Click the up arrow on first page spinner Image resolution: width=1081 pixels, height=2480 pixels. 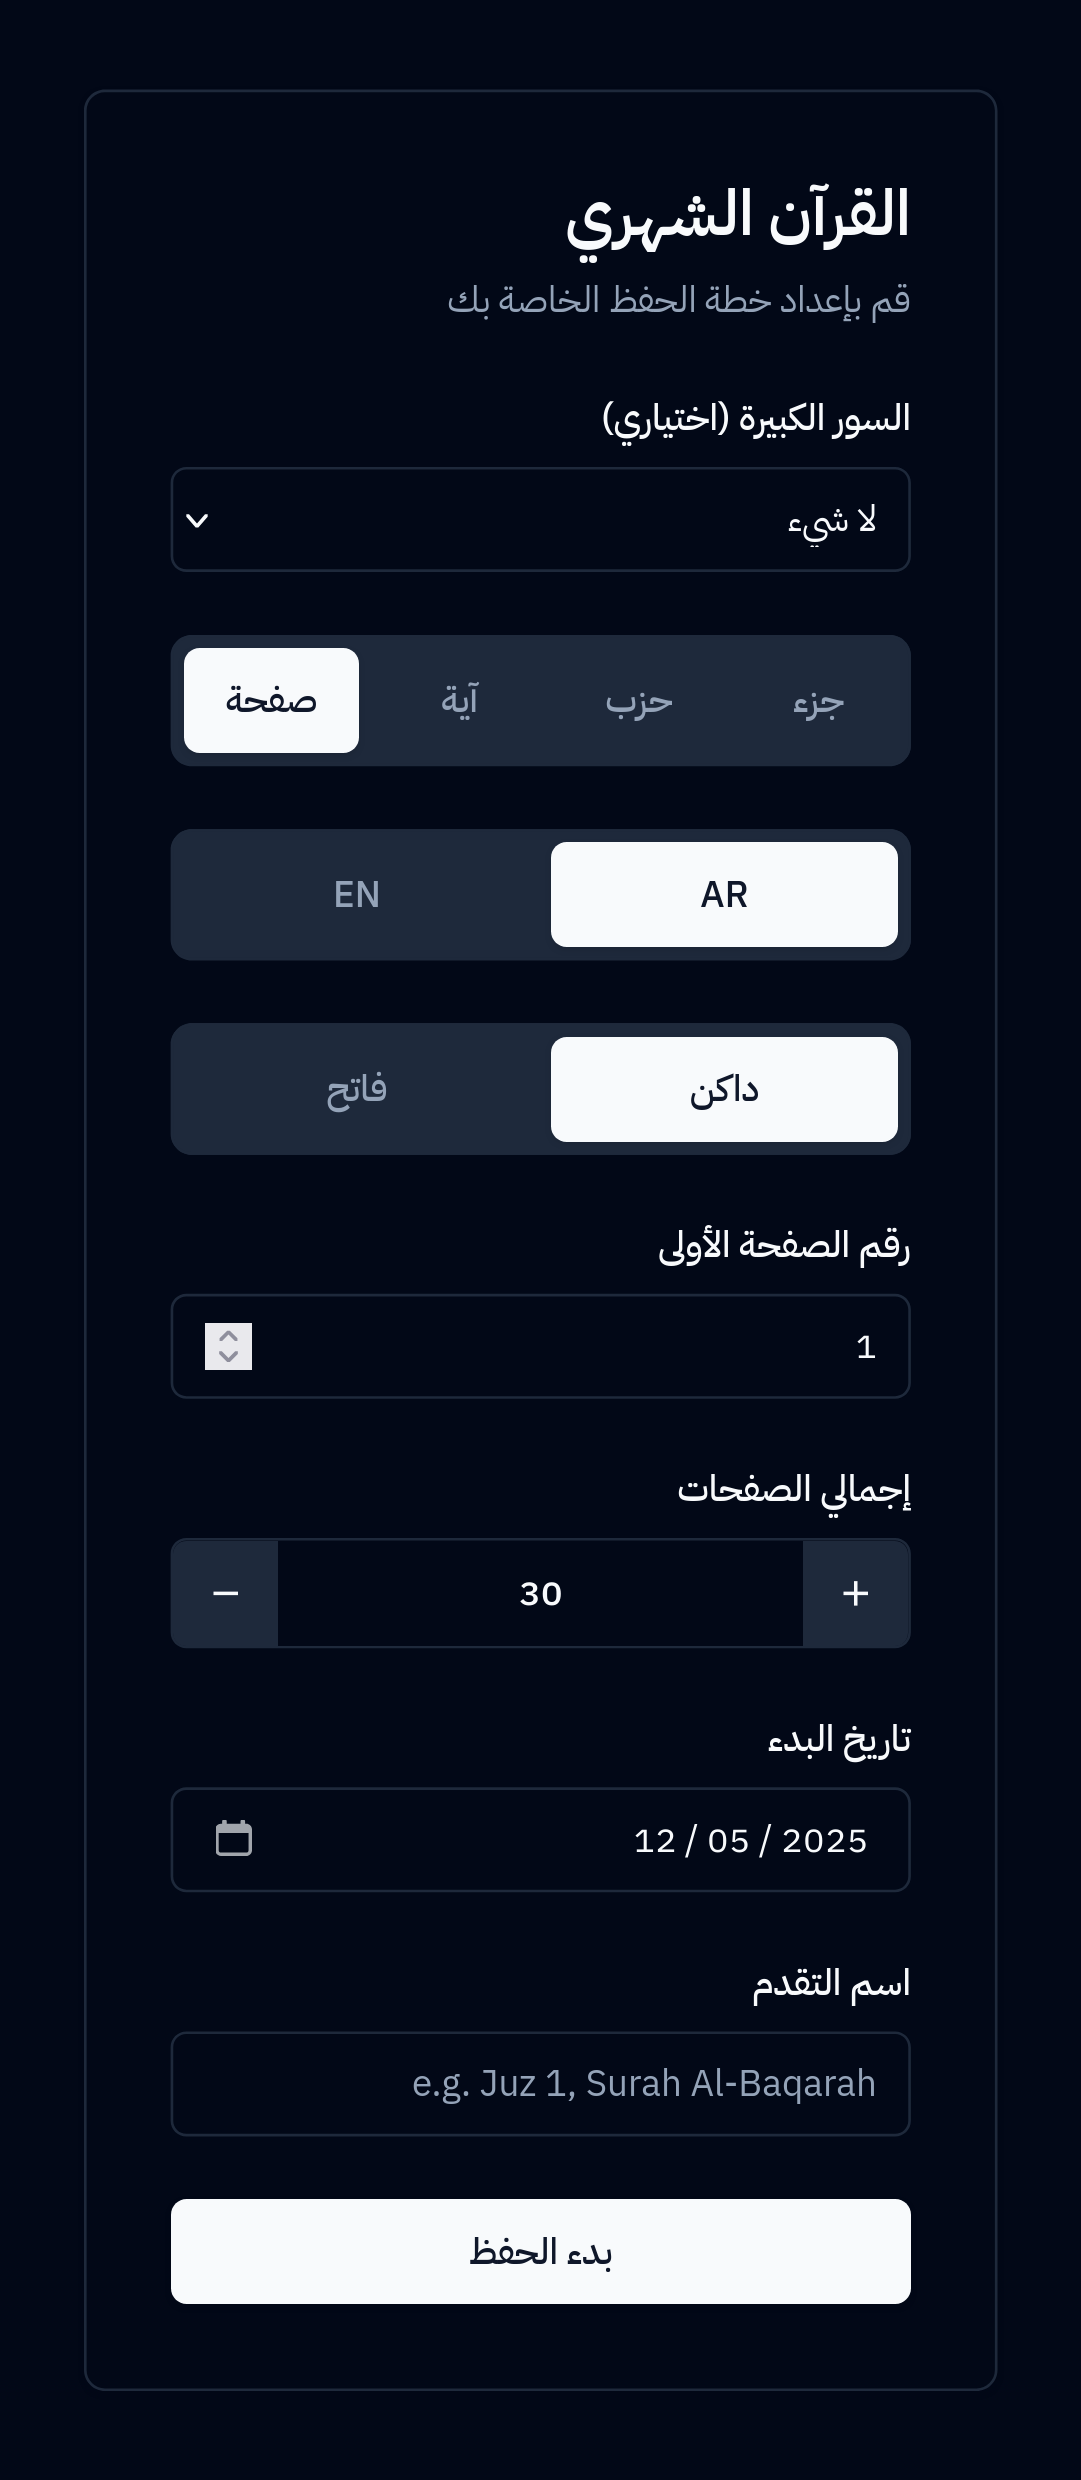coord(228,1336)
